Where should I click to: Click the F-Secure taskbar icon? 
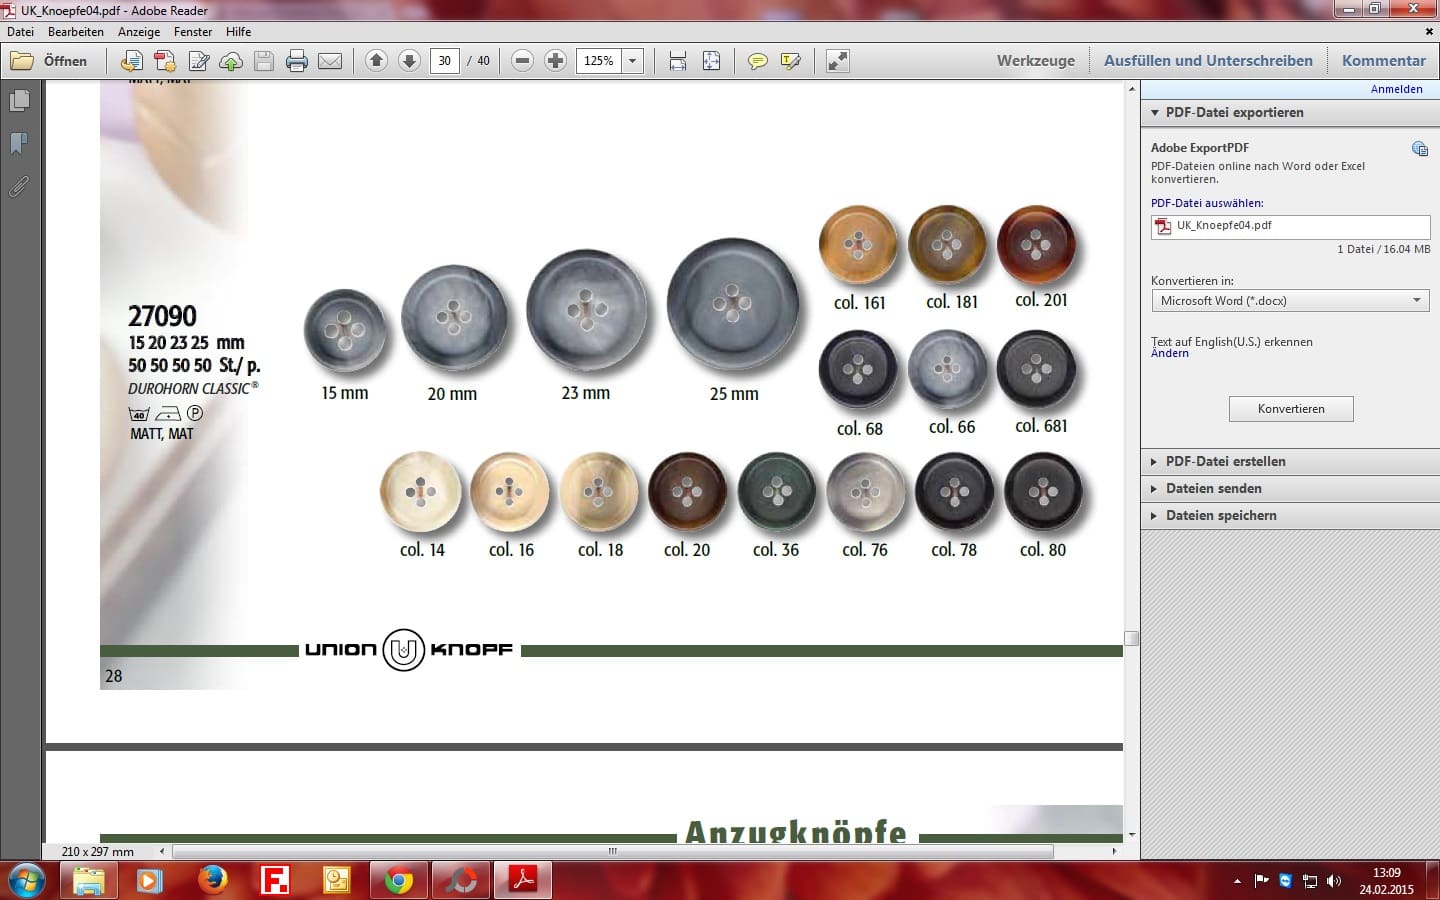(x=274, y=880)
